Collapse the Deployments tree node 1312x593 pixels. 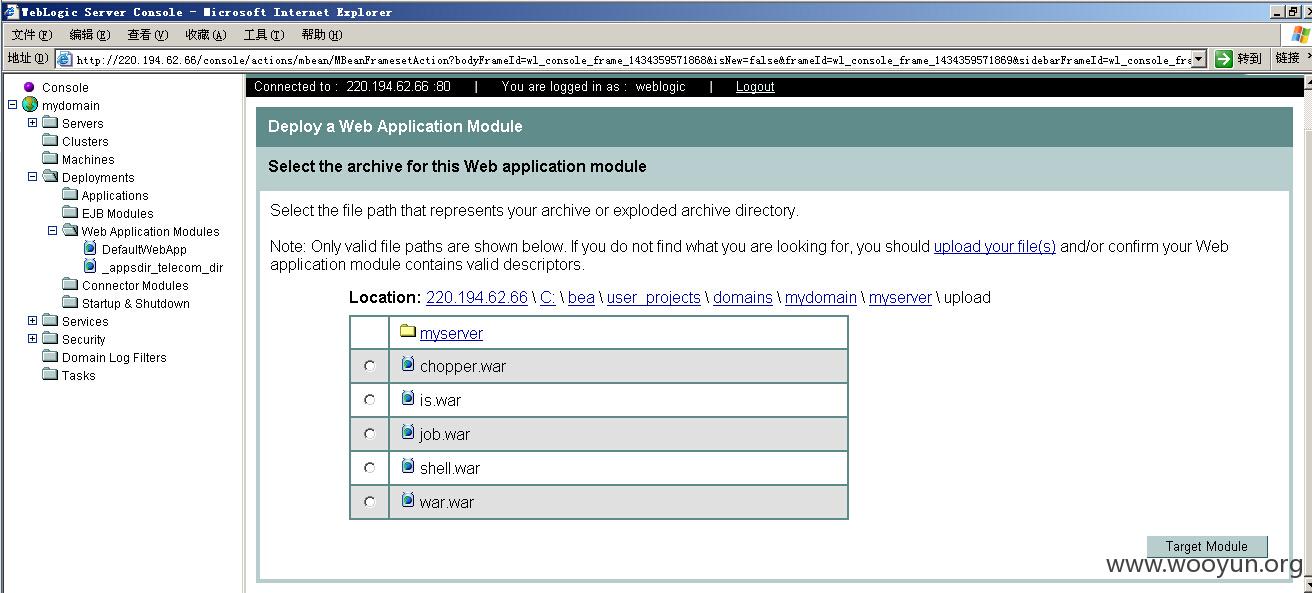tap(32, 177)
